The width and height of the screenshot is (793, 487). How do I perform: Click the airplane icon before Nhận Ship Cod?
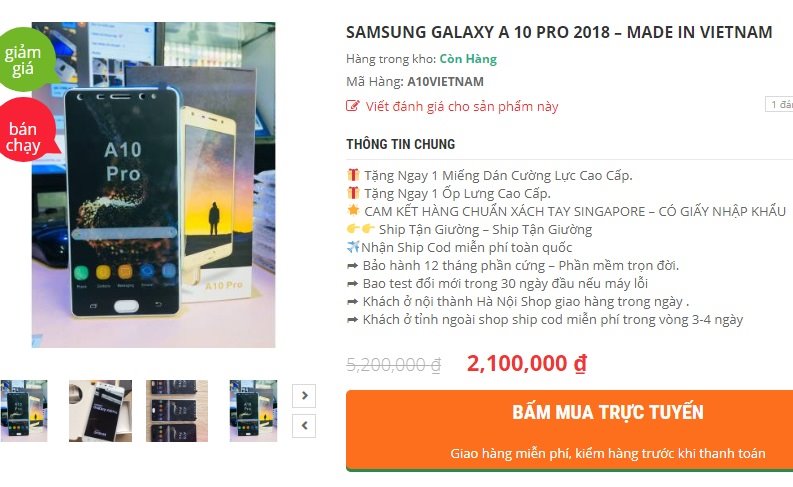click(353, 247)
